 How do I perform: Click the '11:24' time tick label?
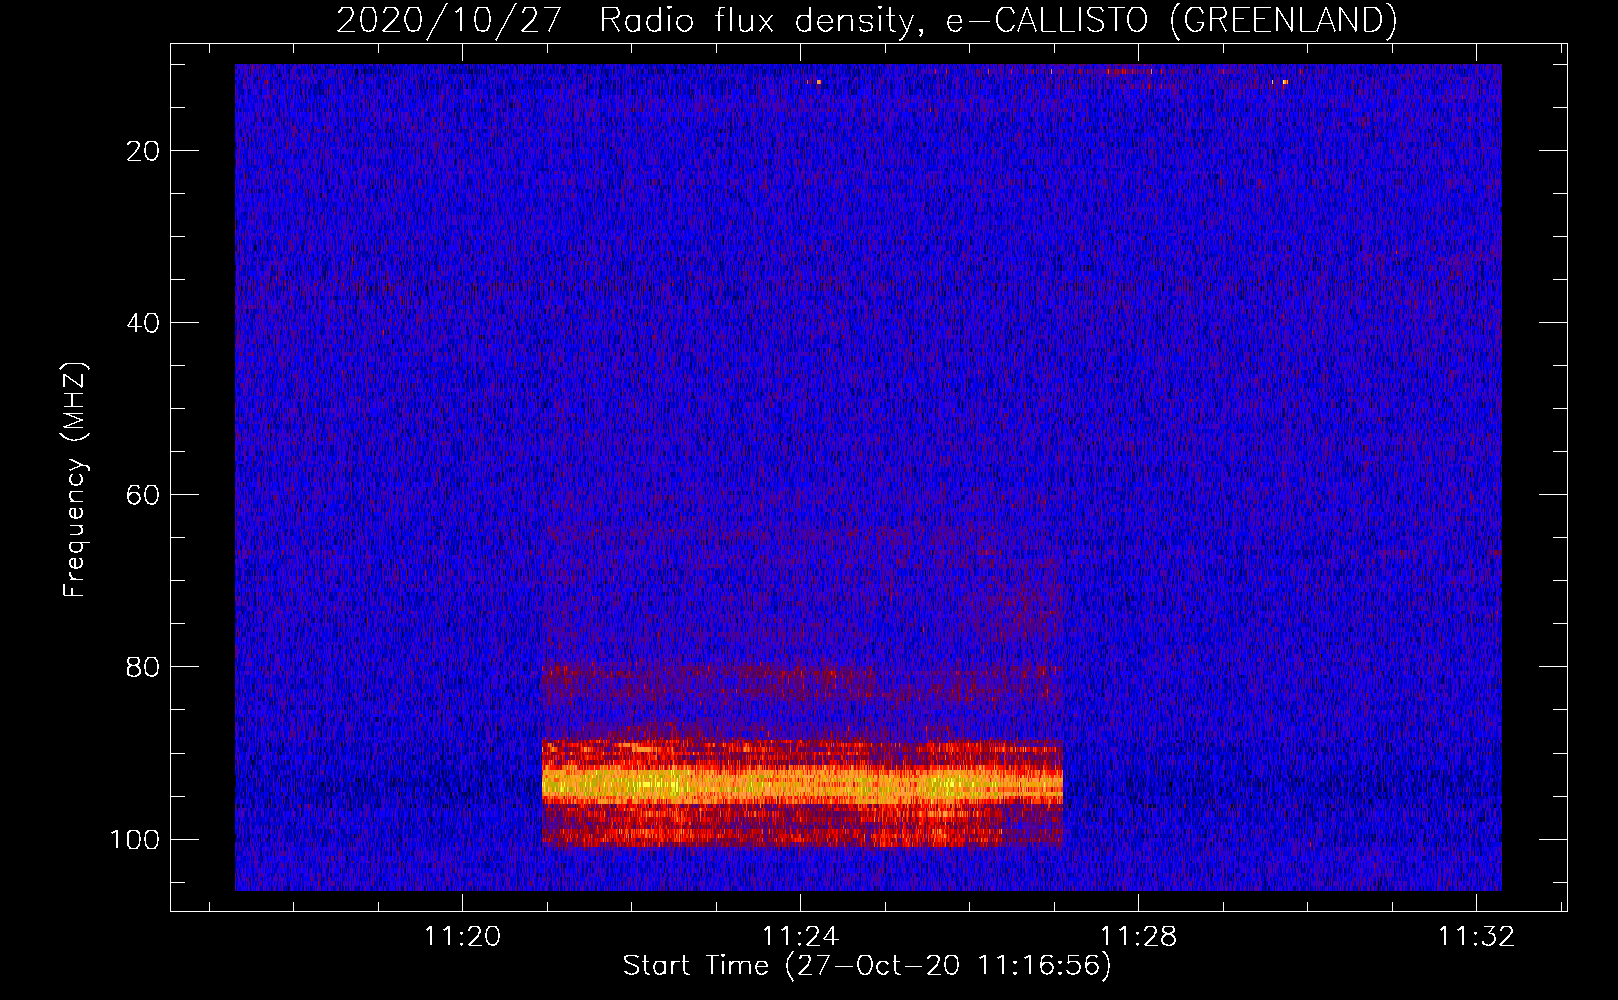click(799, 937)
